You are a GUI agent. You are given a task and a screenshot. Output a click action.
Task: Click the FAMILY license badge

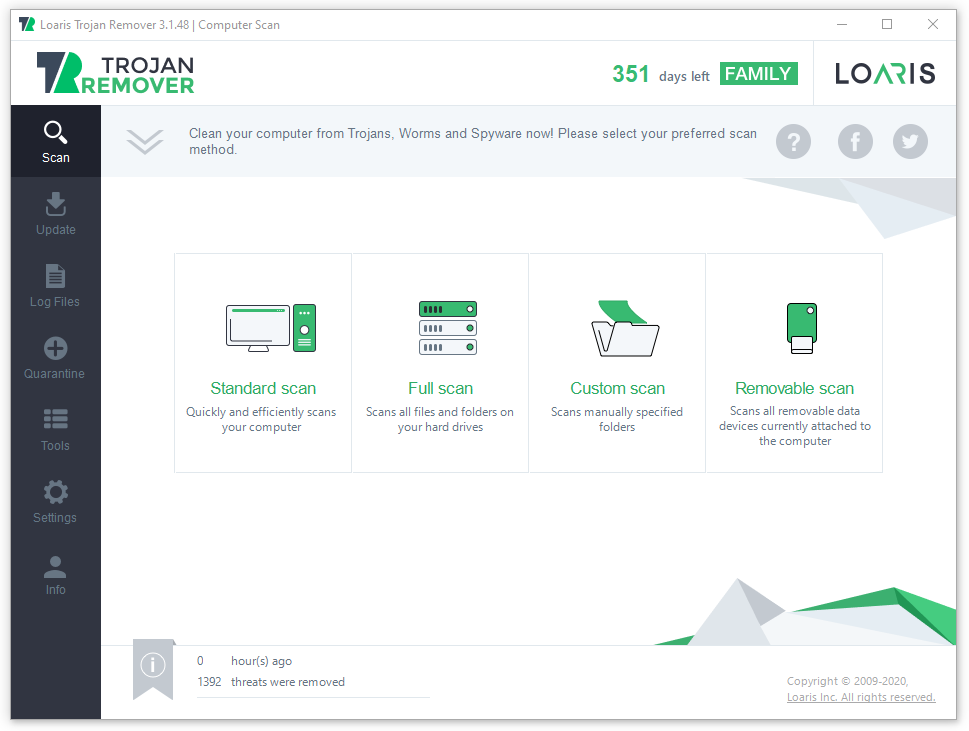pyautogui.click(x=758, y=74)
